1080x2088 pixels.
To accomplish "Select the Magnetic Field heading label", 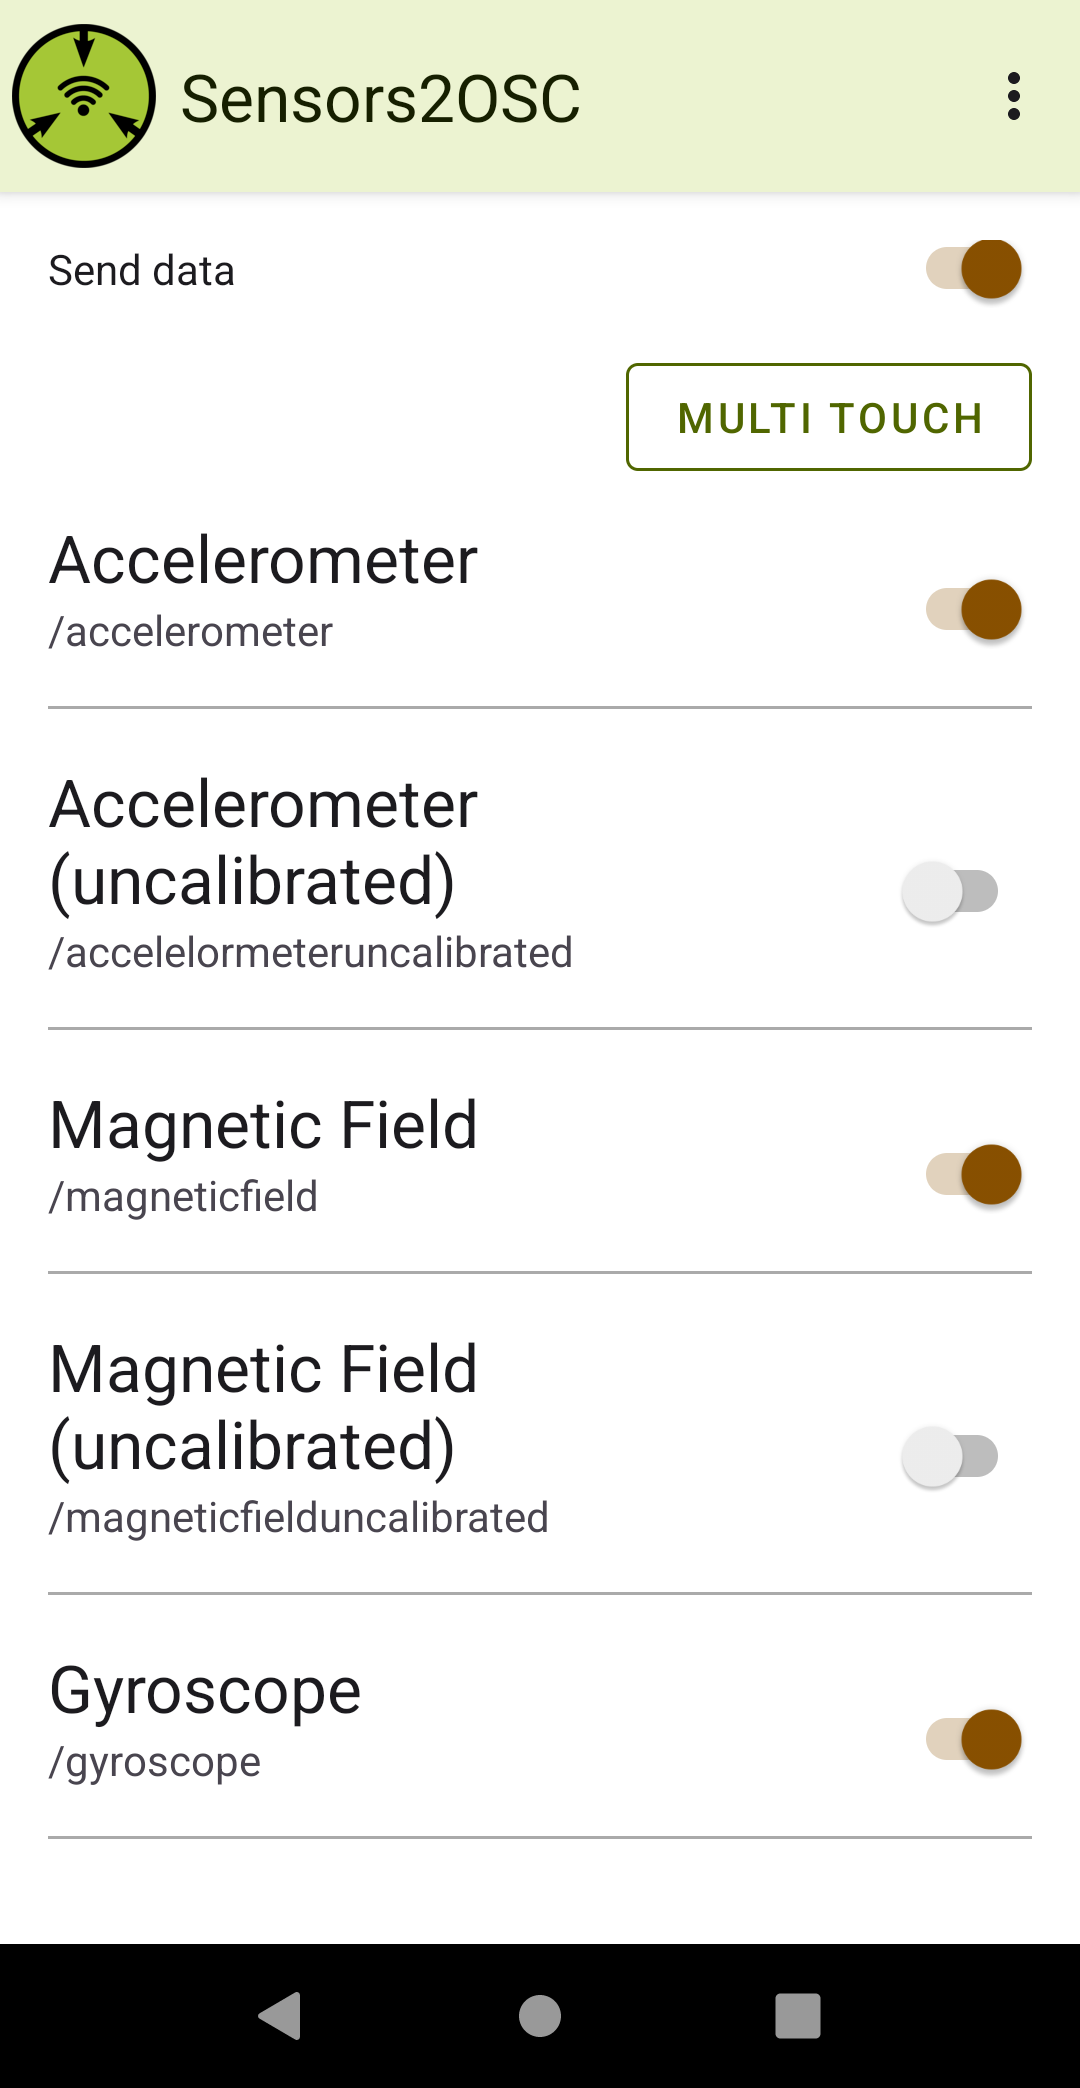I will pos(264,1125).
